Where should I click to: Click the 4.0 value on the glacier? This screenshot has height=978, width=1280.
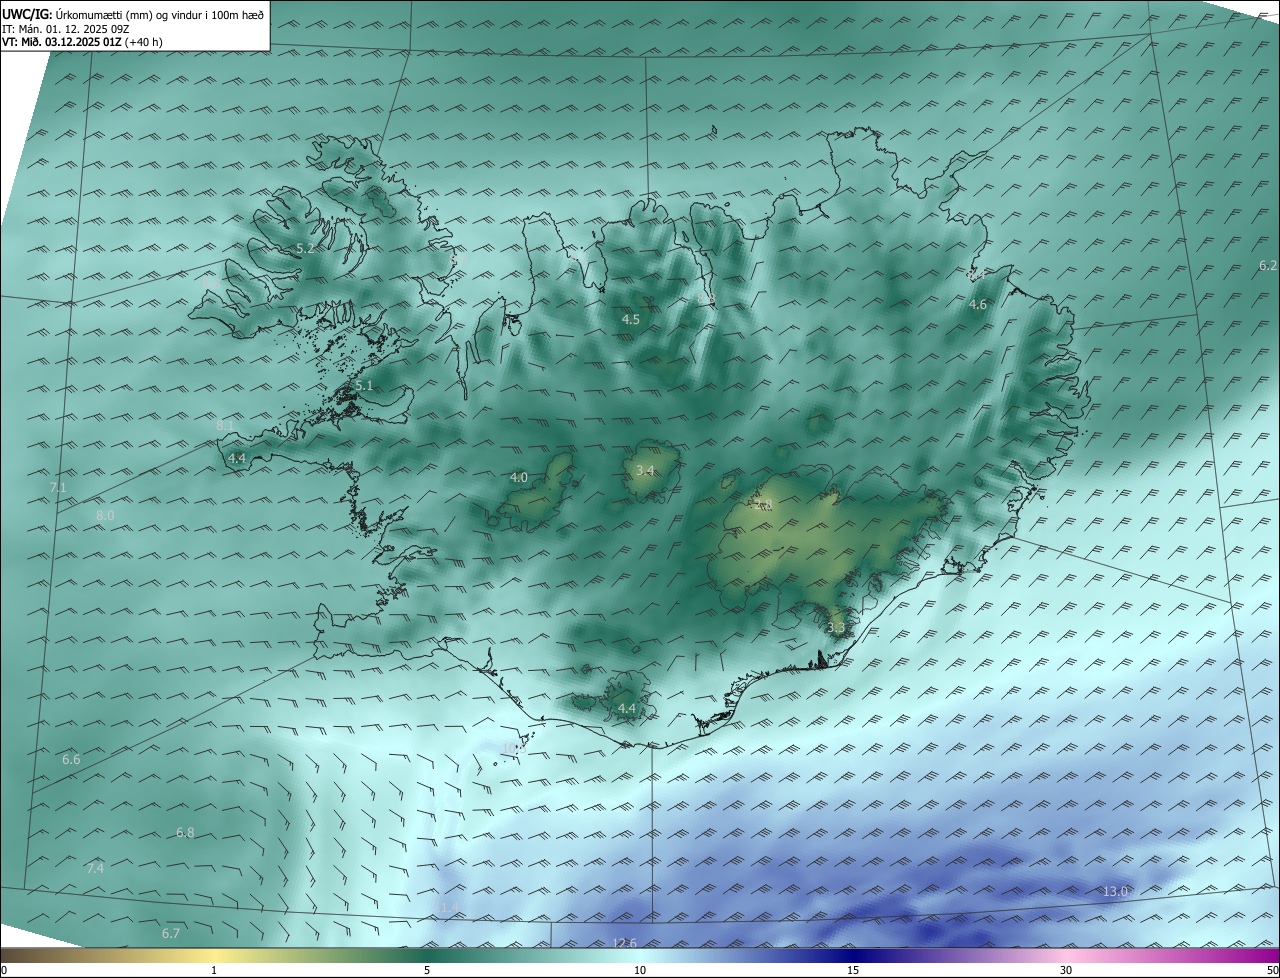[x=518, y=478]
